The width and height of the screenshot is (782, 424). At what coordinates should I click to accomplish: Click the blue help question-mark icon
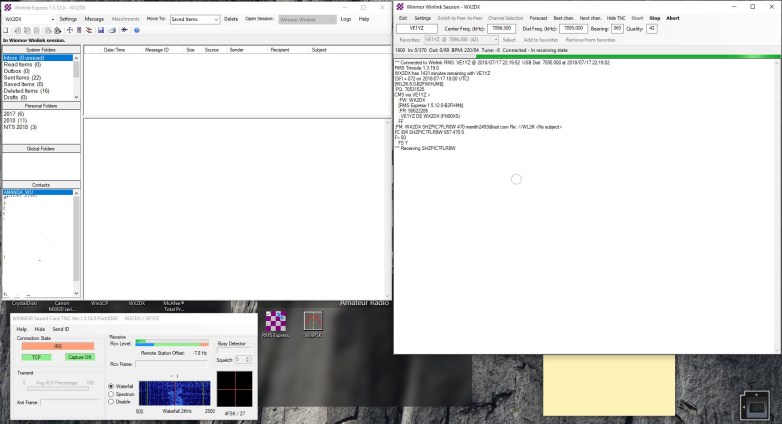tap(136, 30)
